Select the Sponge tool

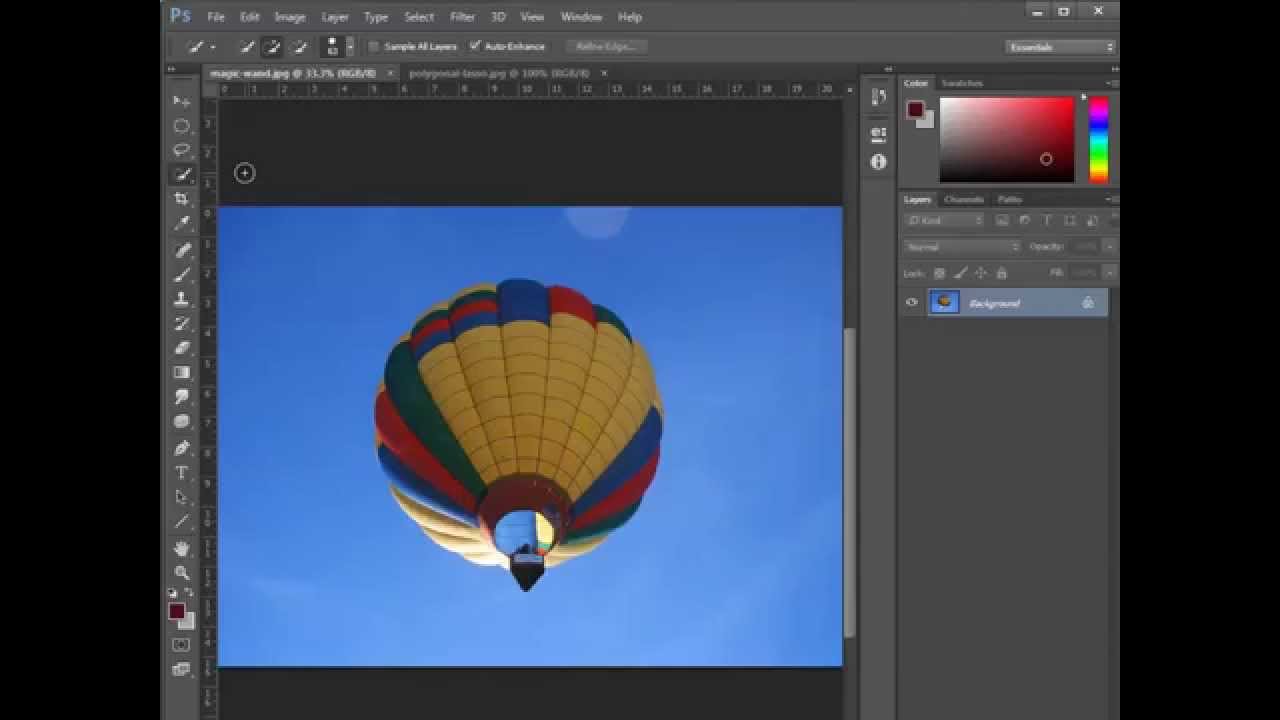[x=181, y=421]
